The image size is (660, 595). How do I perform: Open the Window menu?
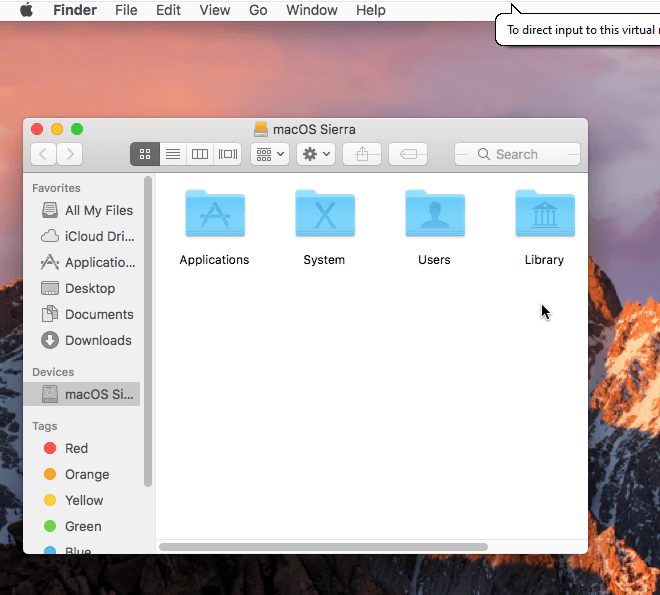coord(311,10)
